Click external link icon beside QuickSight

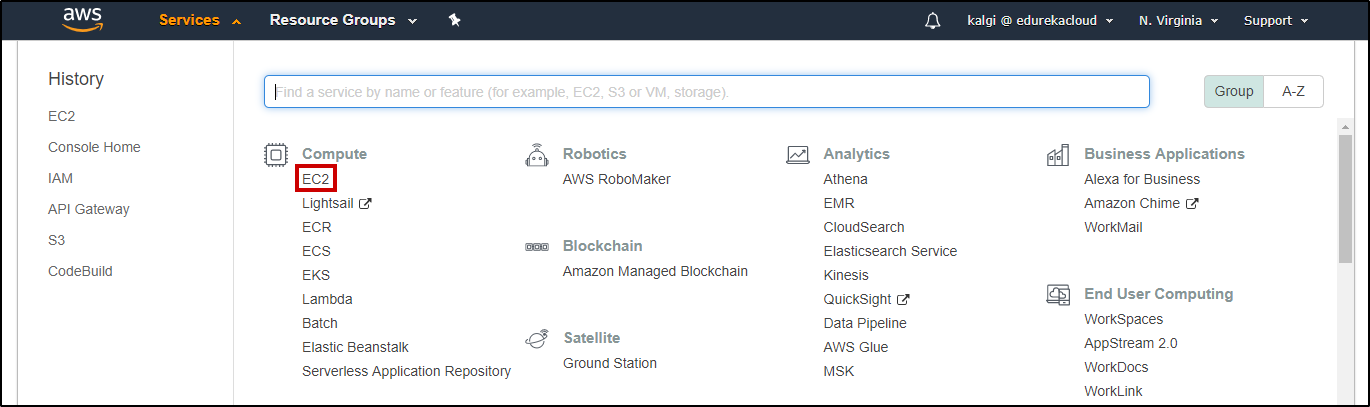point(904,299)
